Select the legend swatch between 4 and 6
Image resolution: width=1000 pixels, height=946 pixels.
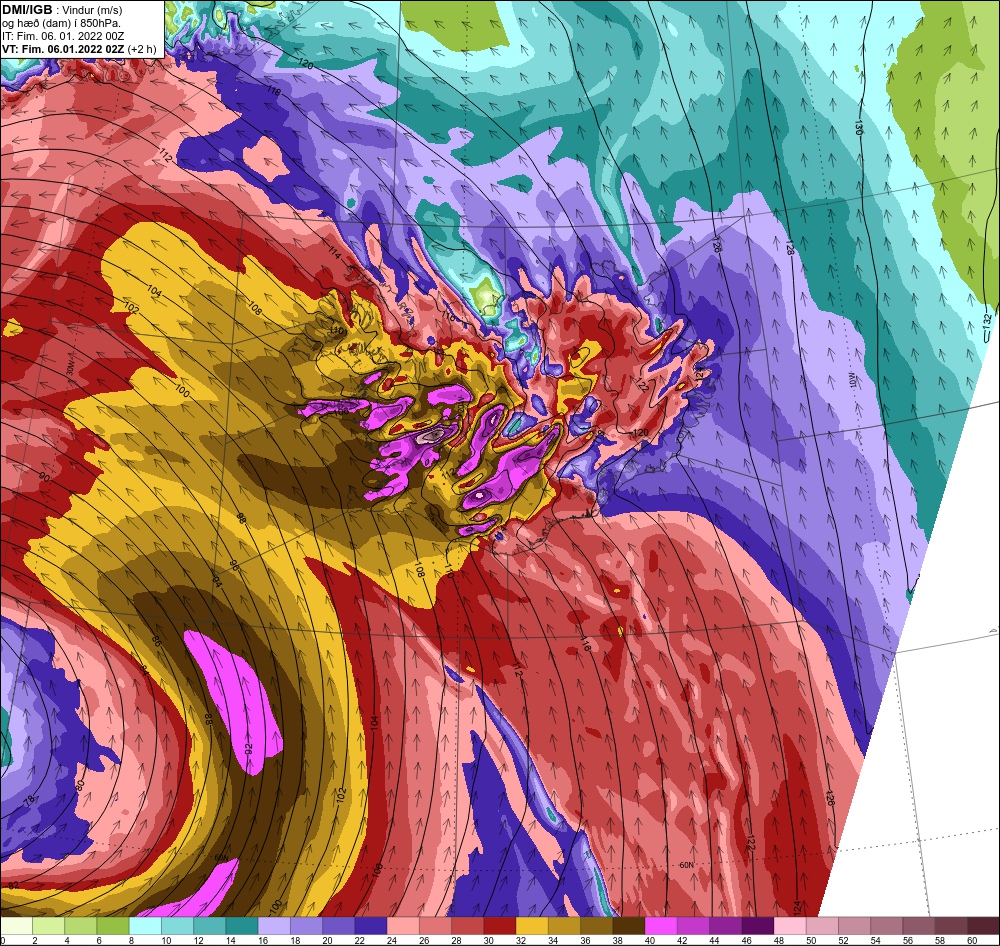(x=80, y=926)
